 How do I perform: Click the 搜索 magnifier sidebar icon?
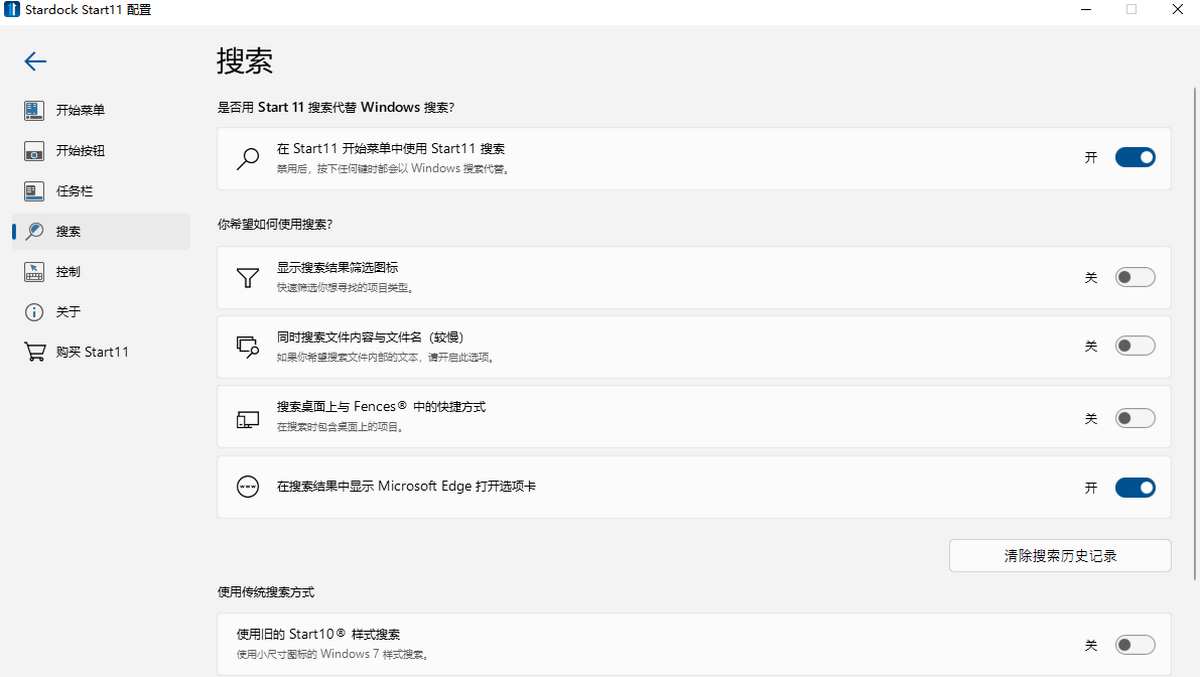tap(34, 231)
